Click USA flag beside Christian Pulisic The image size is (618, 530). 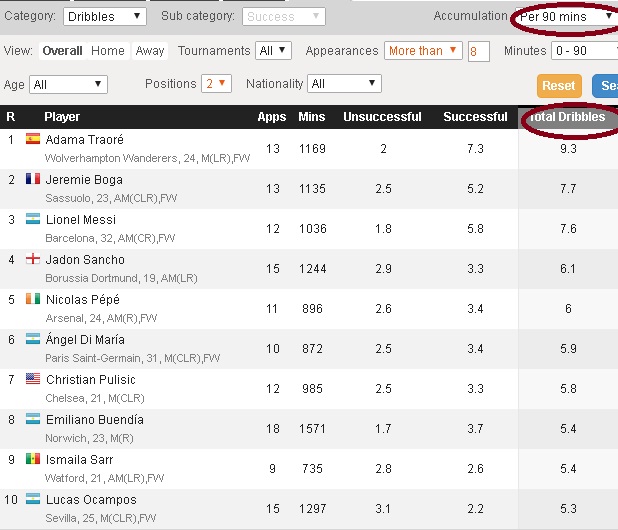[33, 379]
